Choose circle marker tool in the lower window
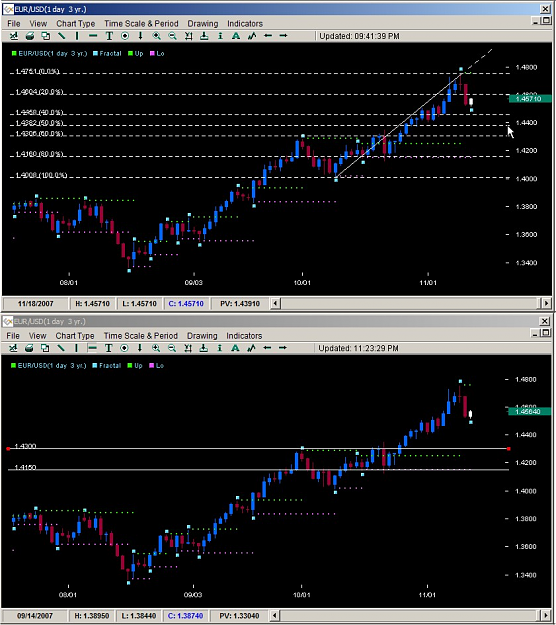 coord(124,348)
